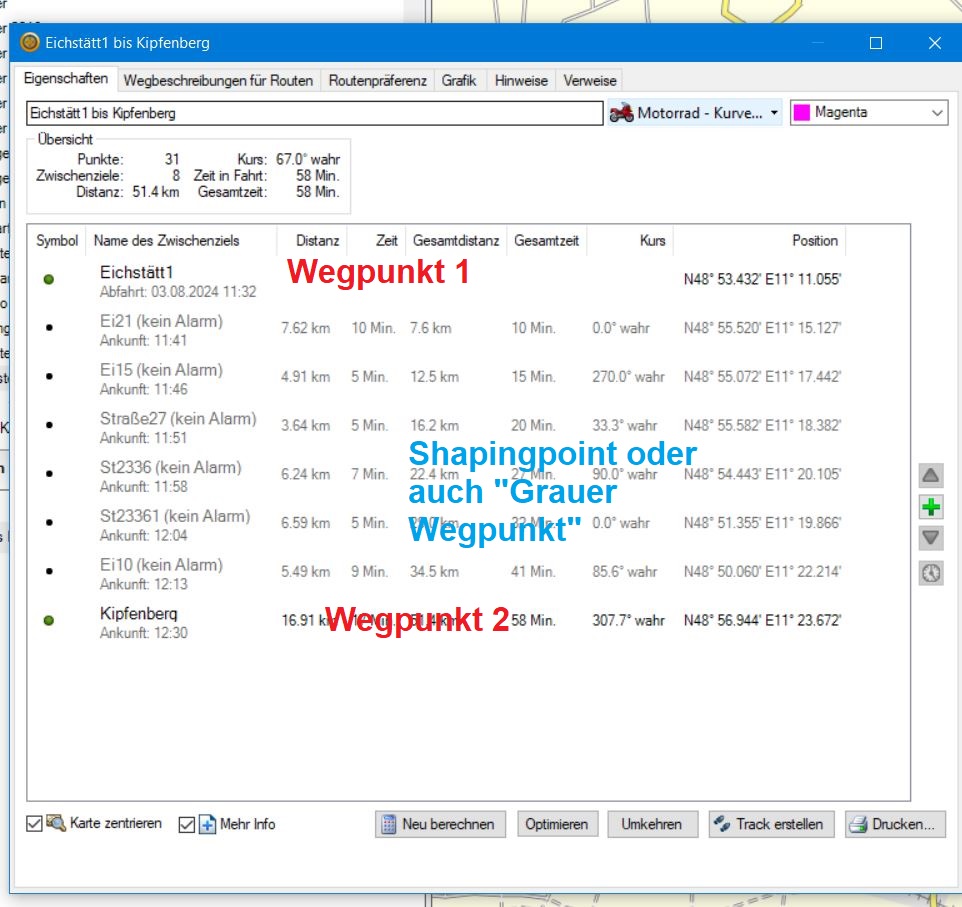
Task: Click the Track erstellen button
Action: [x=771, y=824]
